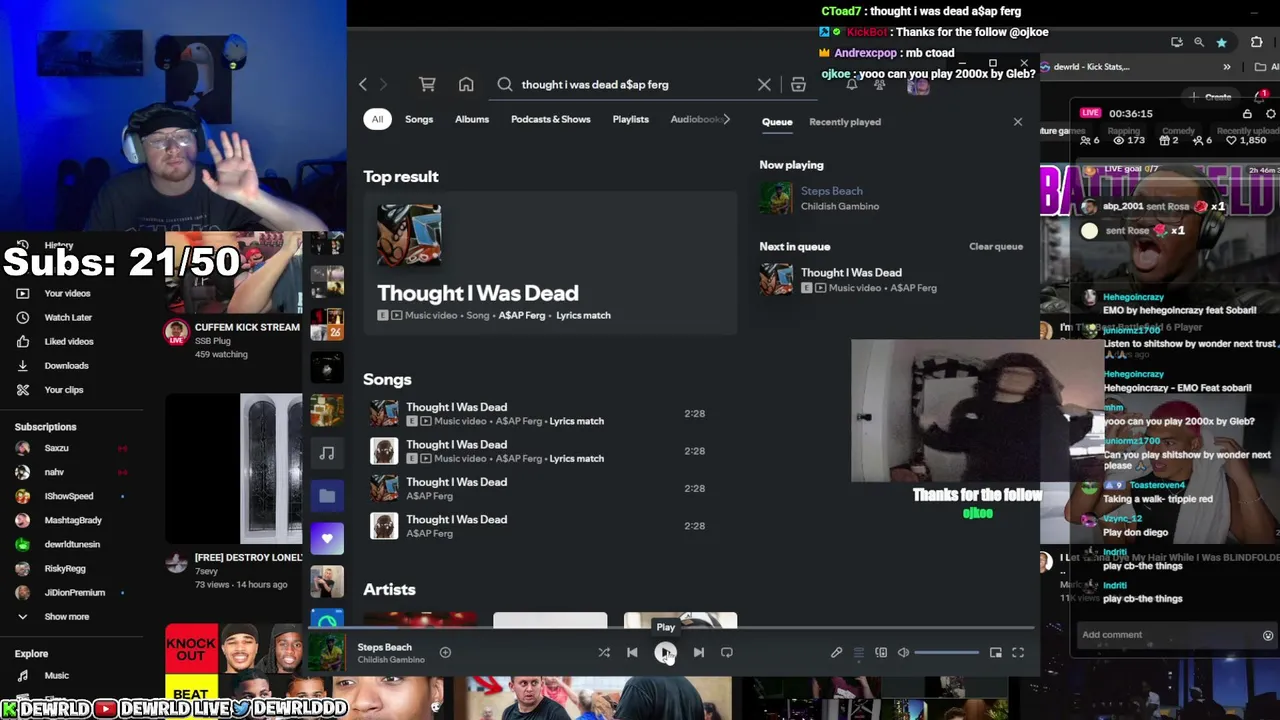Click browser zoom magnifier icon

[1199, 42]
